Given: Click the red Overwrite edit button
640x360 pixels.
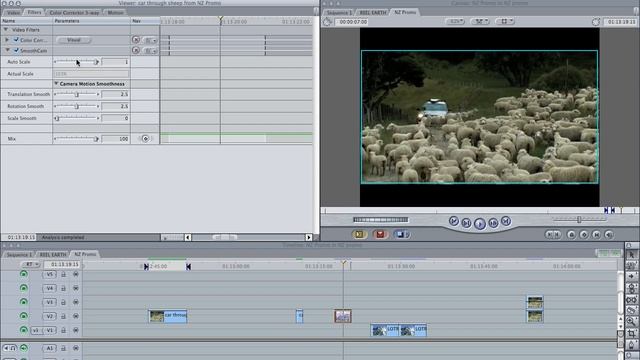Looking at the screenshot, I should tap(380, 234).
